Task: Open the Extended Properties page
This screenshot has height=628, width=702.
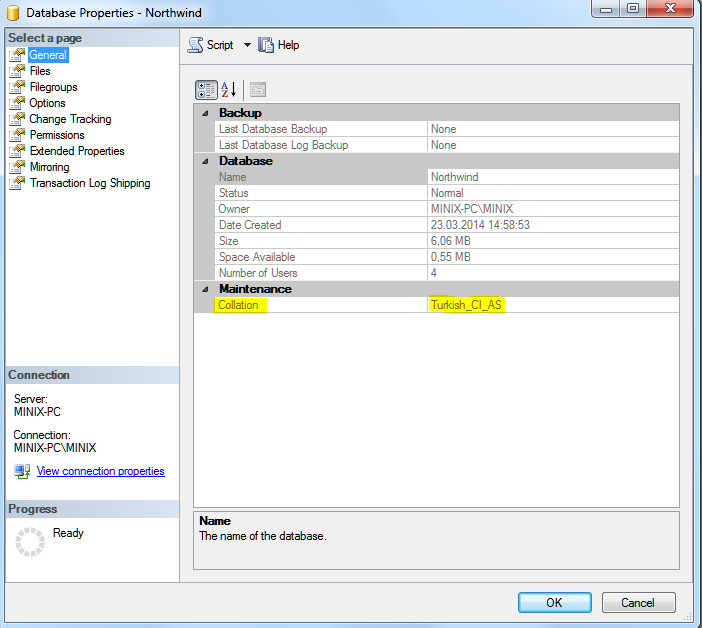Action: [77, 151]
